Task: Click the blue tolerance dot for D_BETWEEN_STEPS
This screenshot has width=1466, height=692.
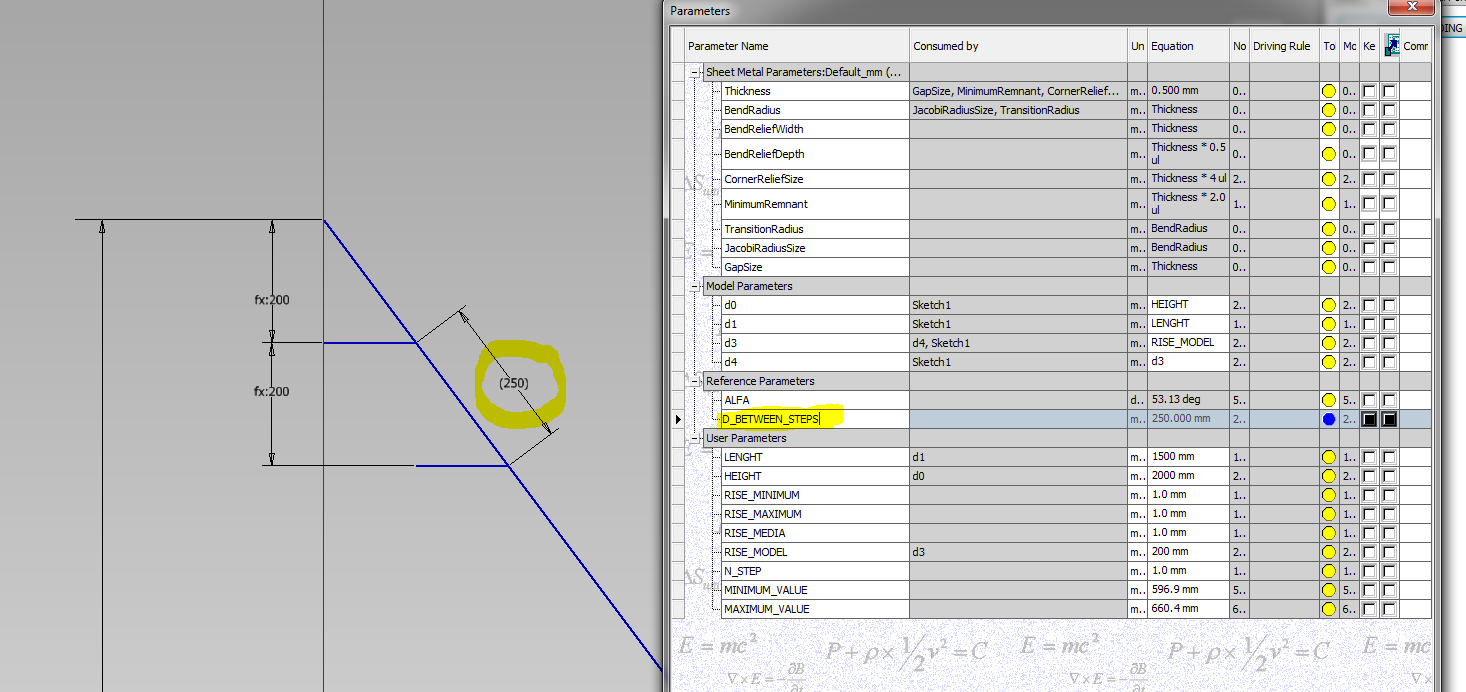Action: 1329,418
